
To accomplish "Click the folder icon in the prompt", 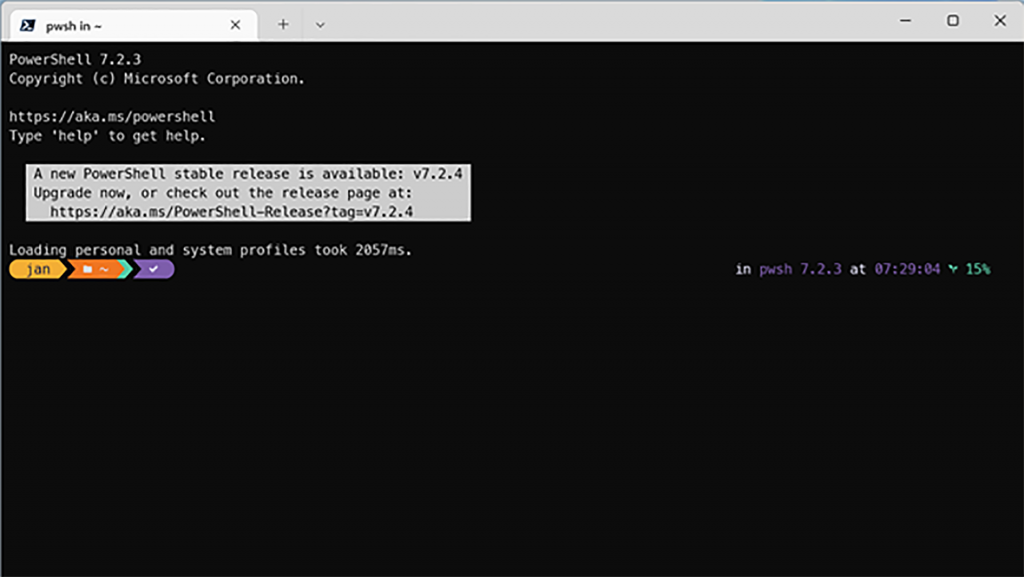I will tap(88, 268).
